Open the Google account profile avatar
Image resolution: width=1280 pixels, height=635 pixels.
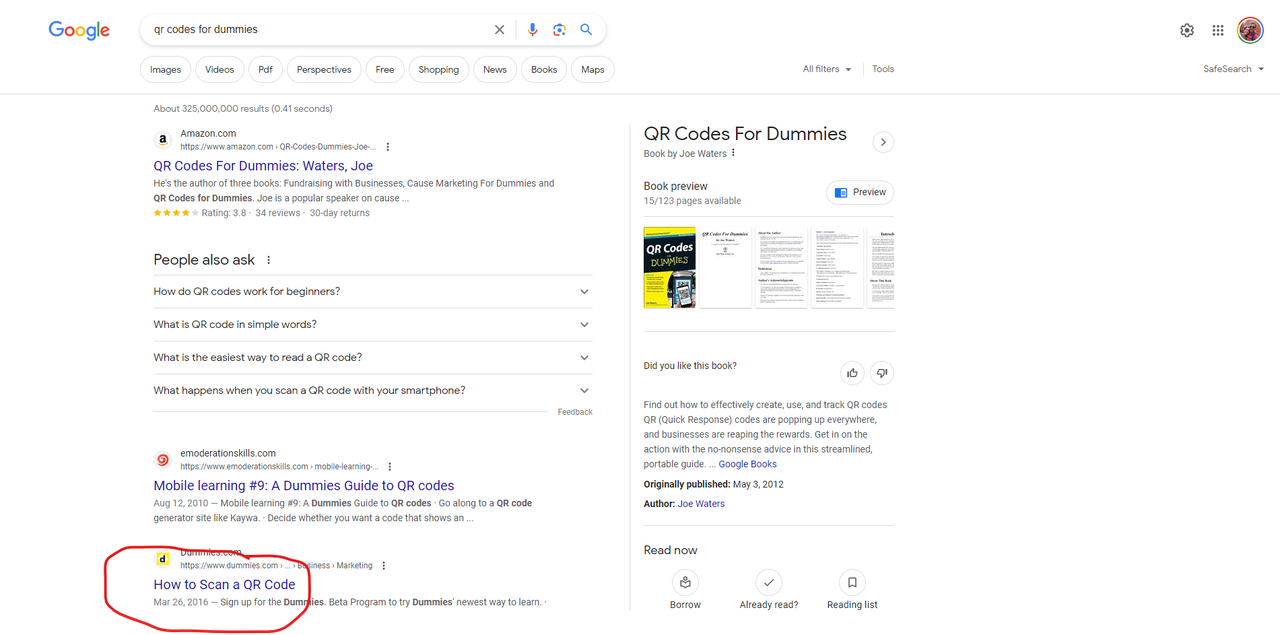[1250, 30]
